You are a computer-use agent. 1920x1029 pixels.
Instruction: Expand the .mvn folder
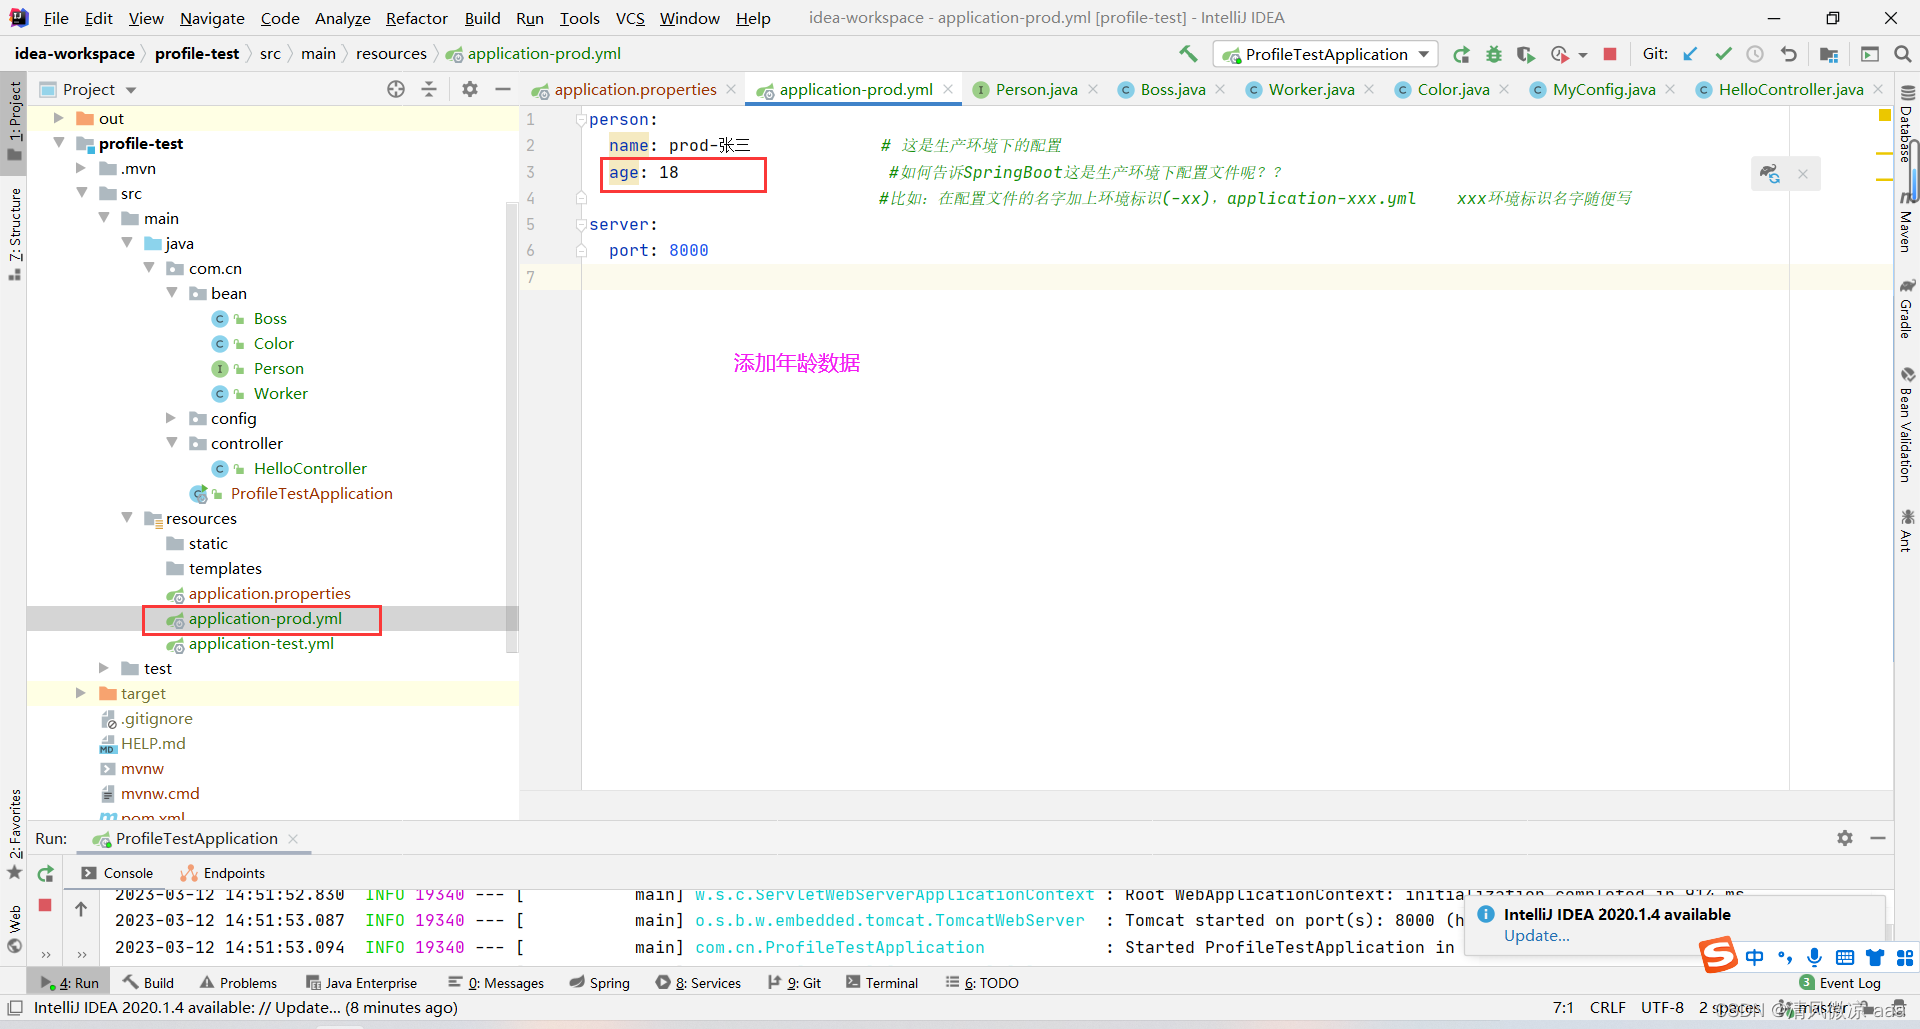tap(81, 168)
